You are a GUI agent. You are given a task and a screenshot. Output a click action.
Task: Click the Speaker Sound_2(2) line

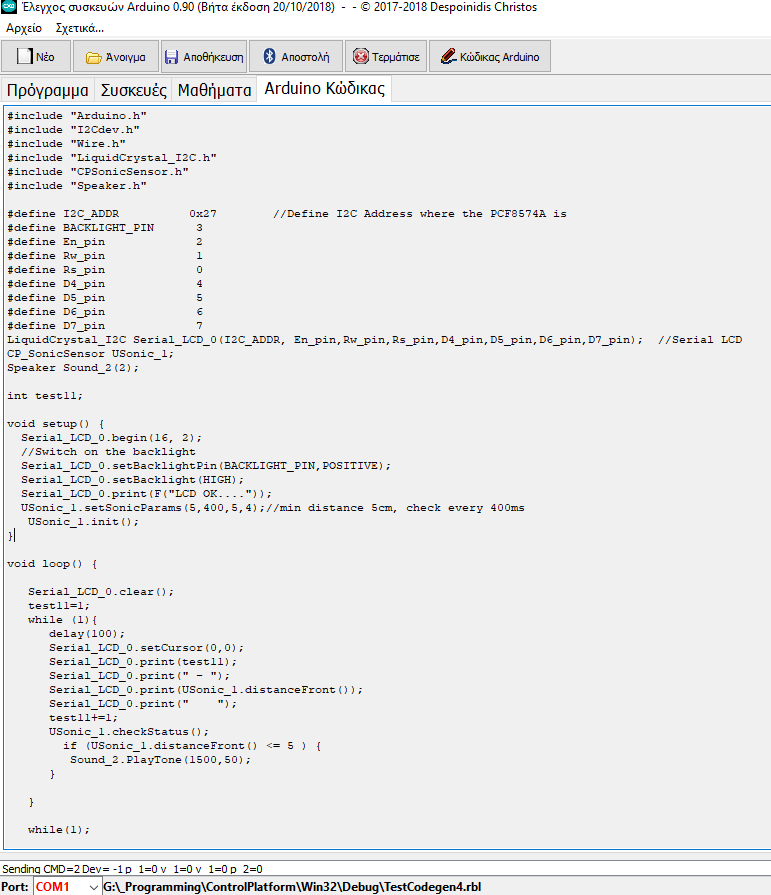(73, 368)
